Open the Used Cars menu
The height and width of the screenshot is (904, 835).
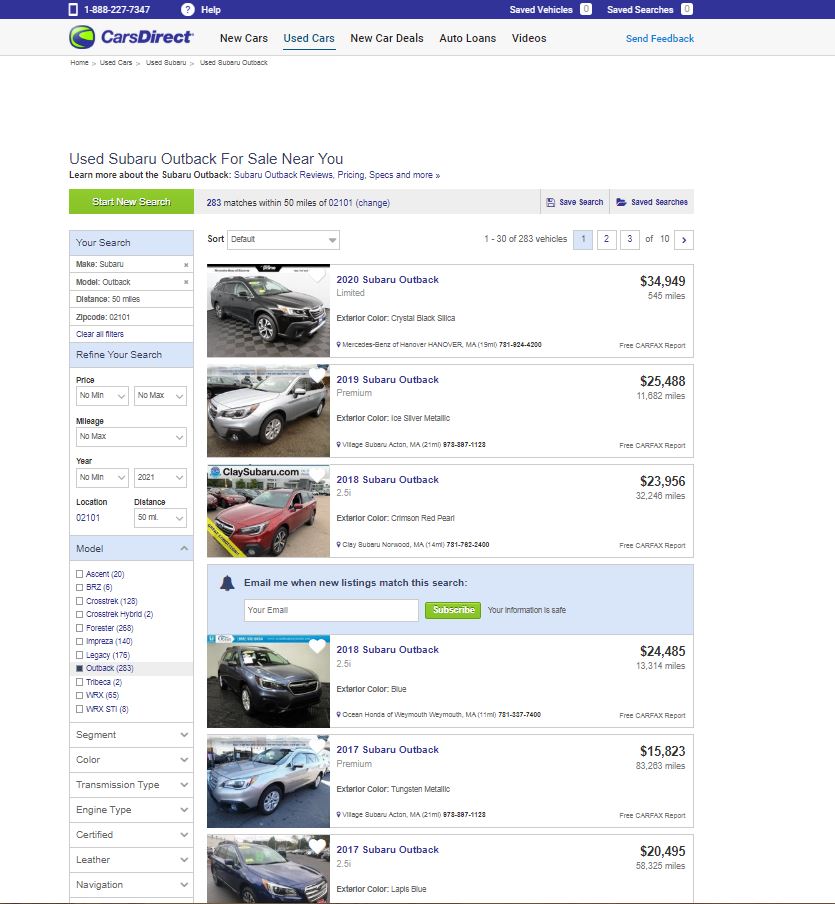pyautogui.click(x=309, y=38)
